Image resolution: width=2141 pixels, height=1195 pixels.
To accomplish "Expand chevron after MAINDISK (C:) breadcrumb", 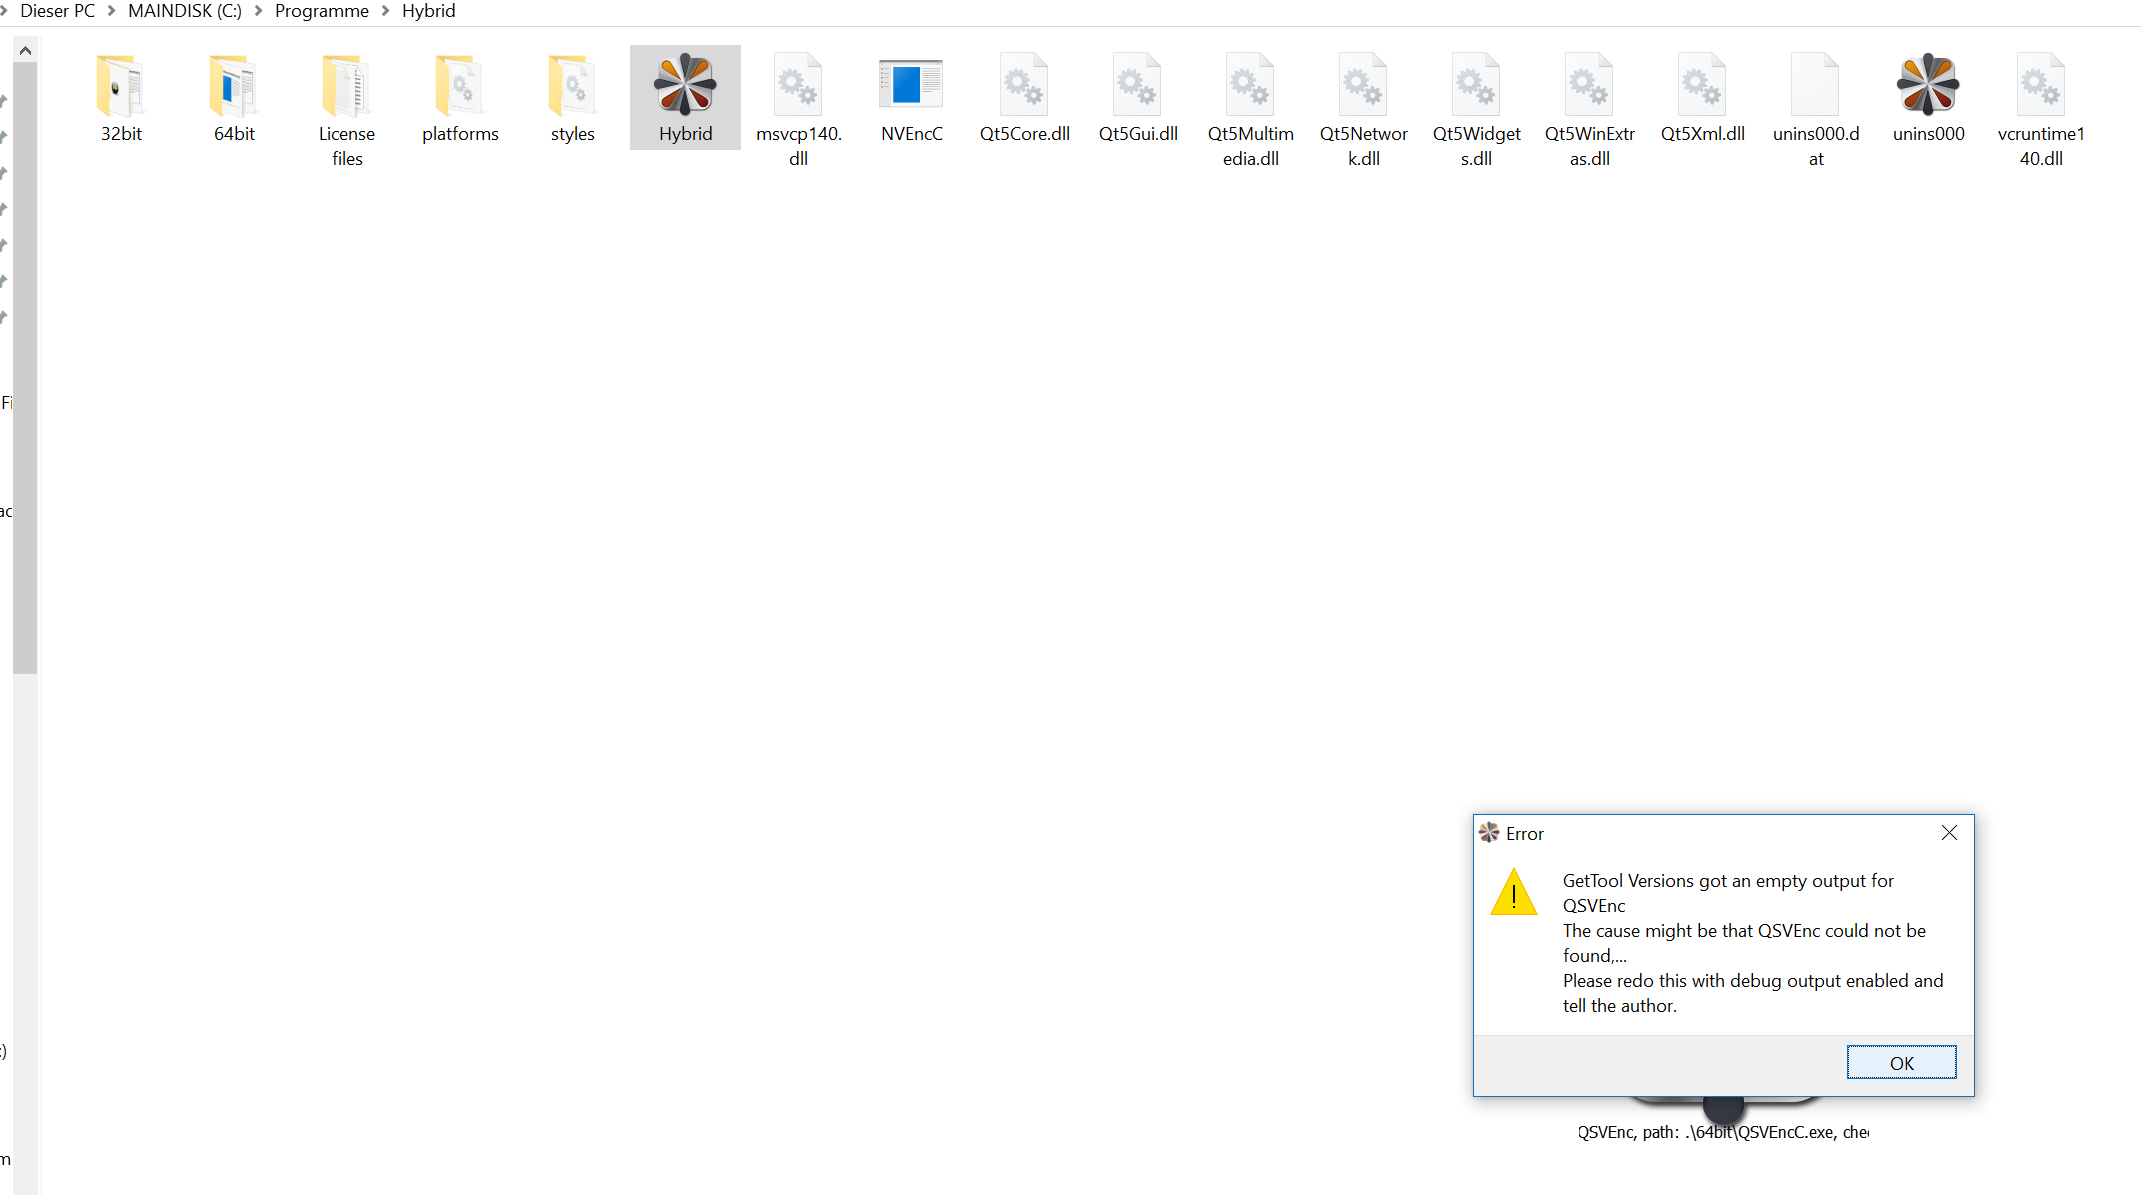I will coord(258,11).
